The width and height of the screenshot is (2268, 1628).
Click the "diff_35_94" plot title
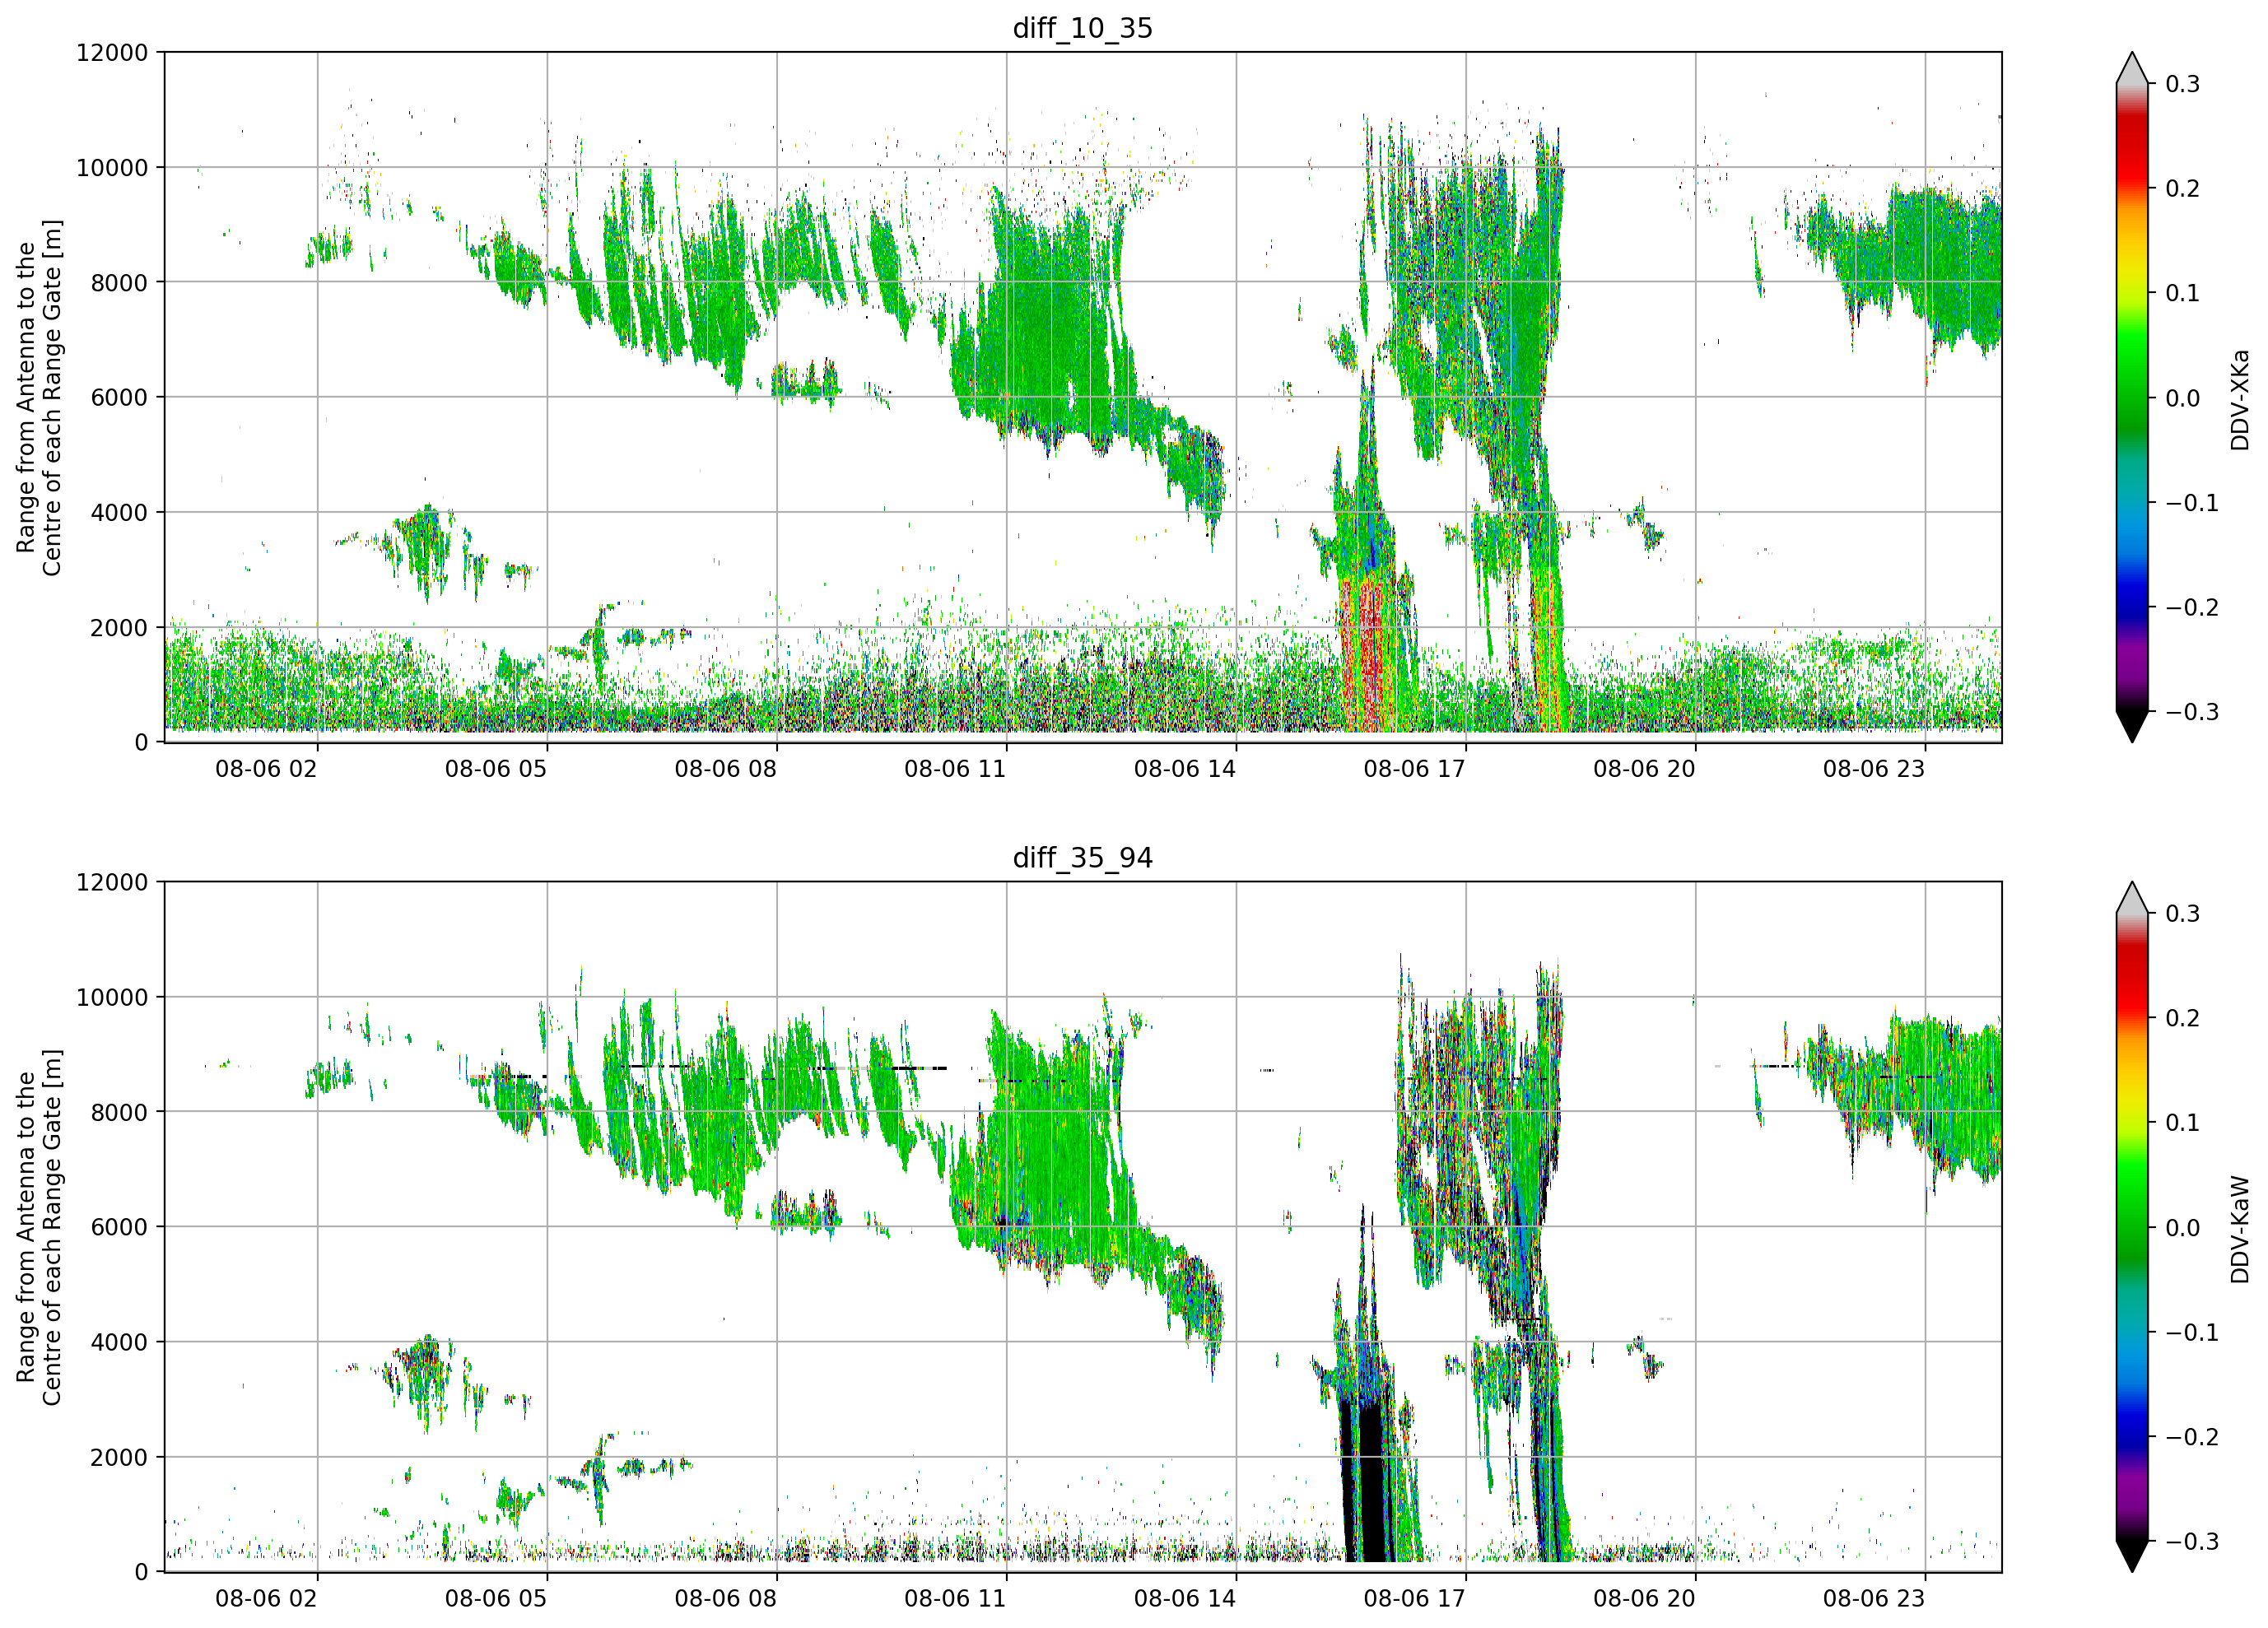(x=1082, y=858)
